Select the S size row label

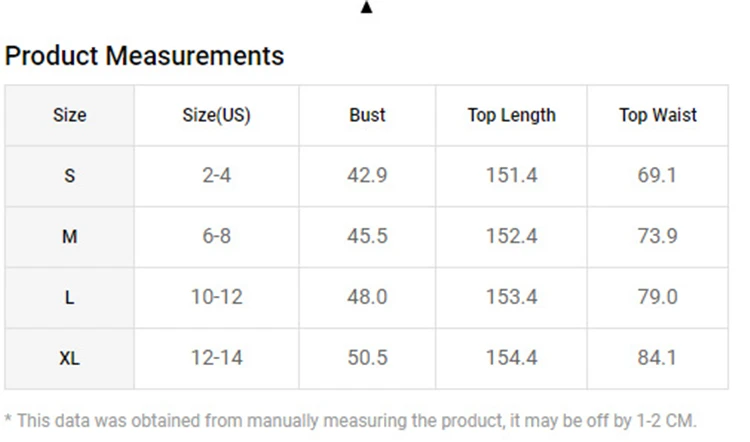70,176
